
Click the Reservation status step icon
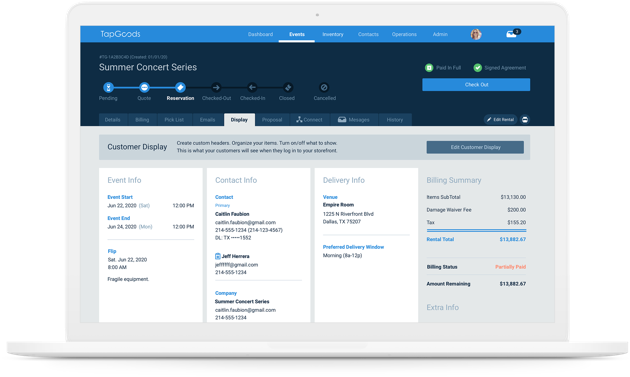point(180,87)
